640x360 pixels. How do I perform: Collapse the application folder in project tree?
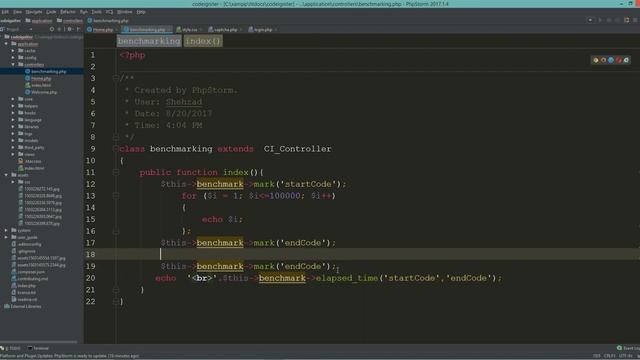(x=6, y=44)
